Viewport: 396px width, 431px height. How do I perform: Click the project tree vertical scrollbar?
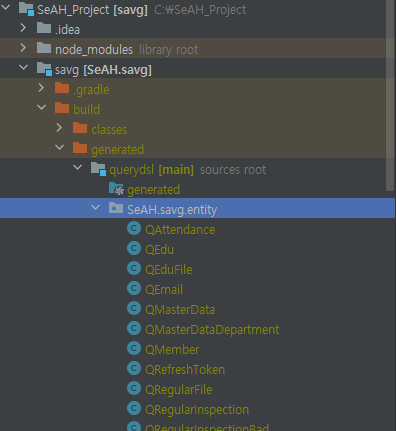[x=390, y=96]
